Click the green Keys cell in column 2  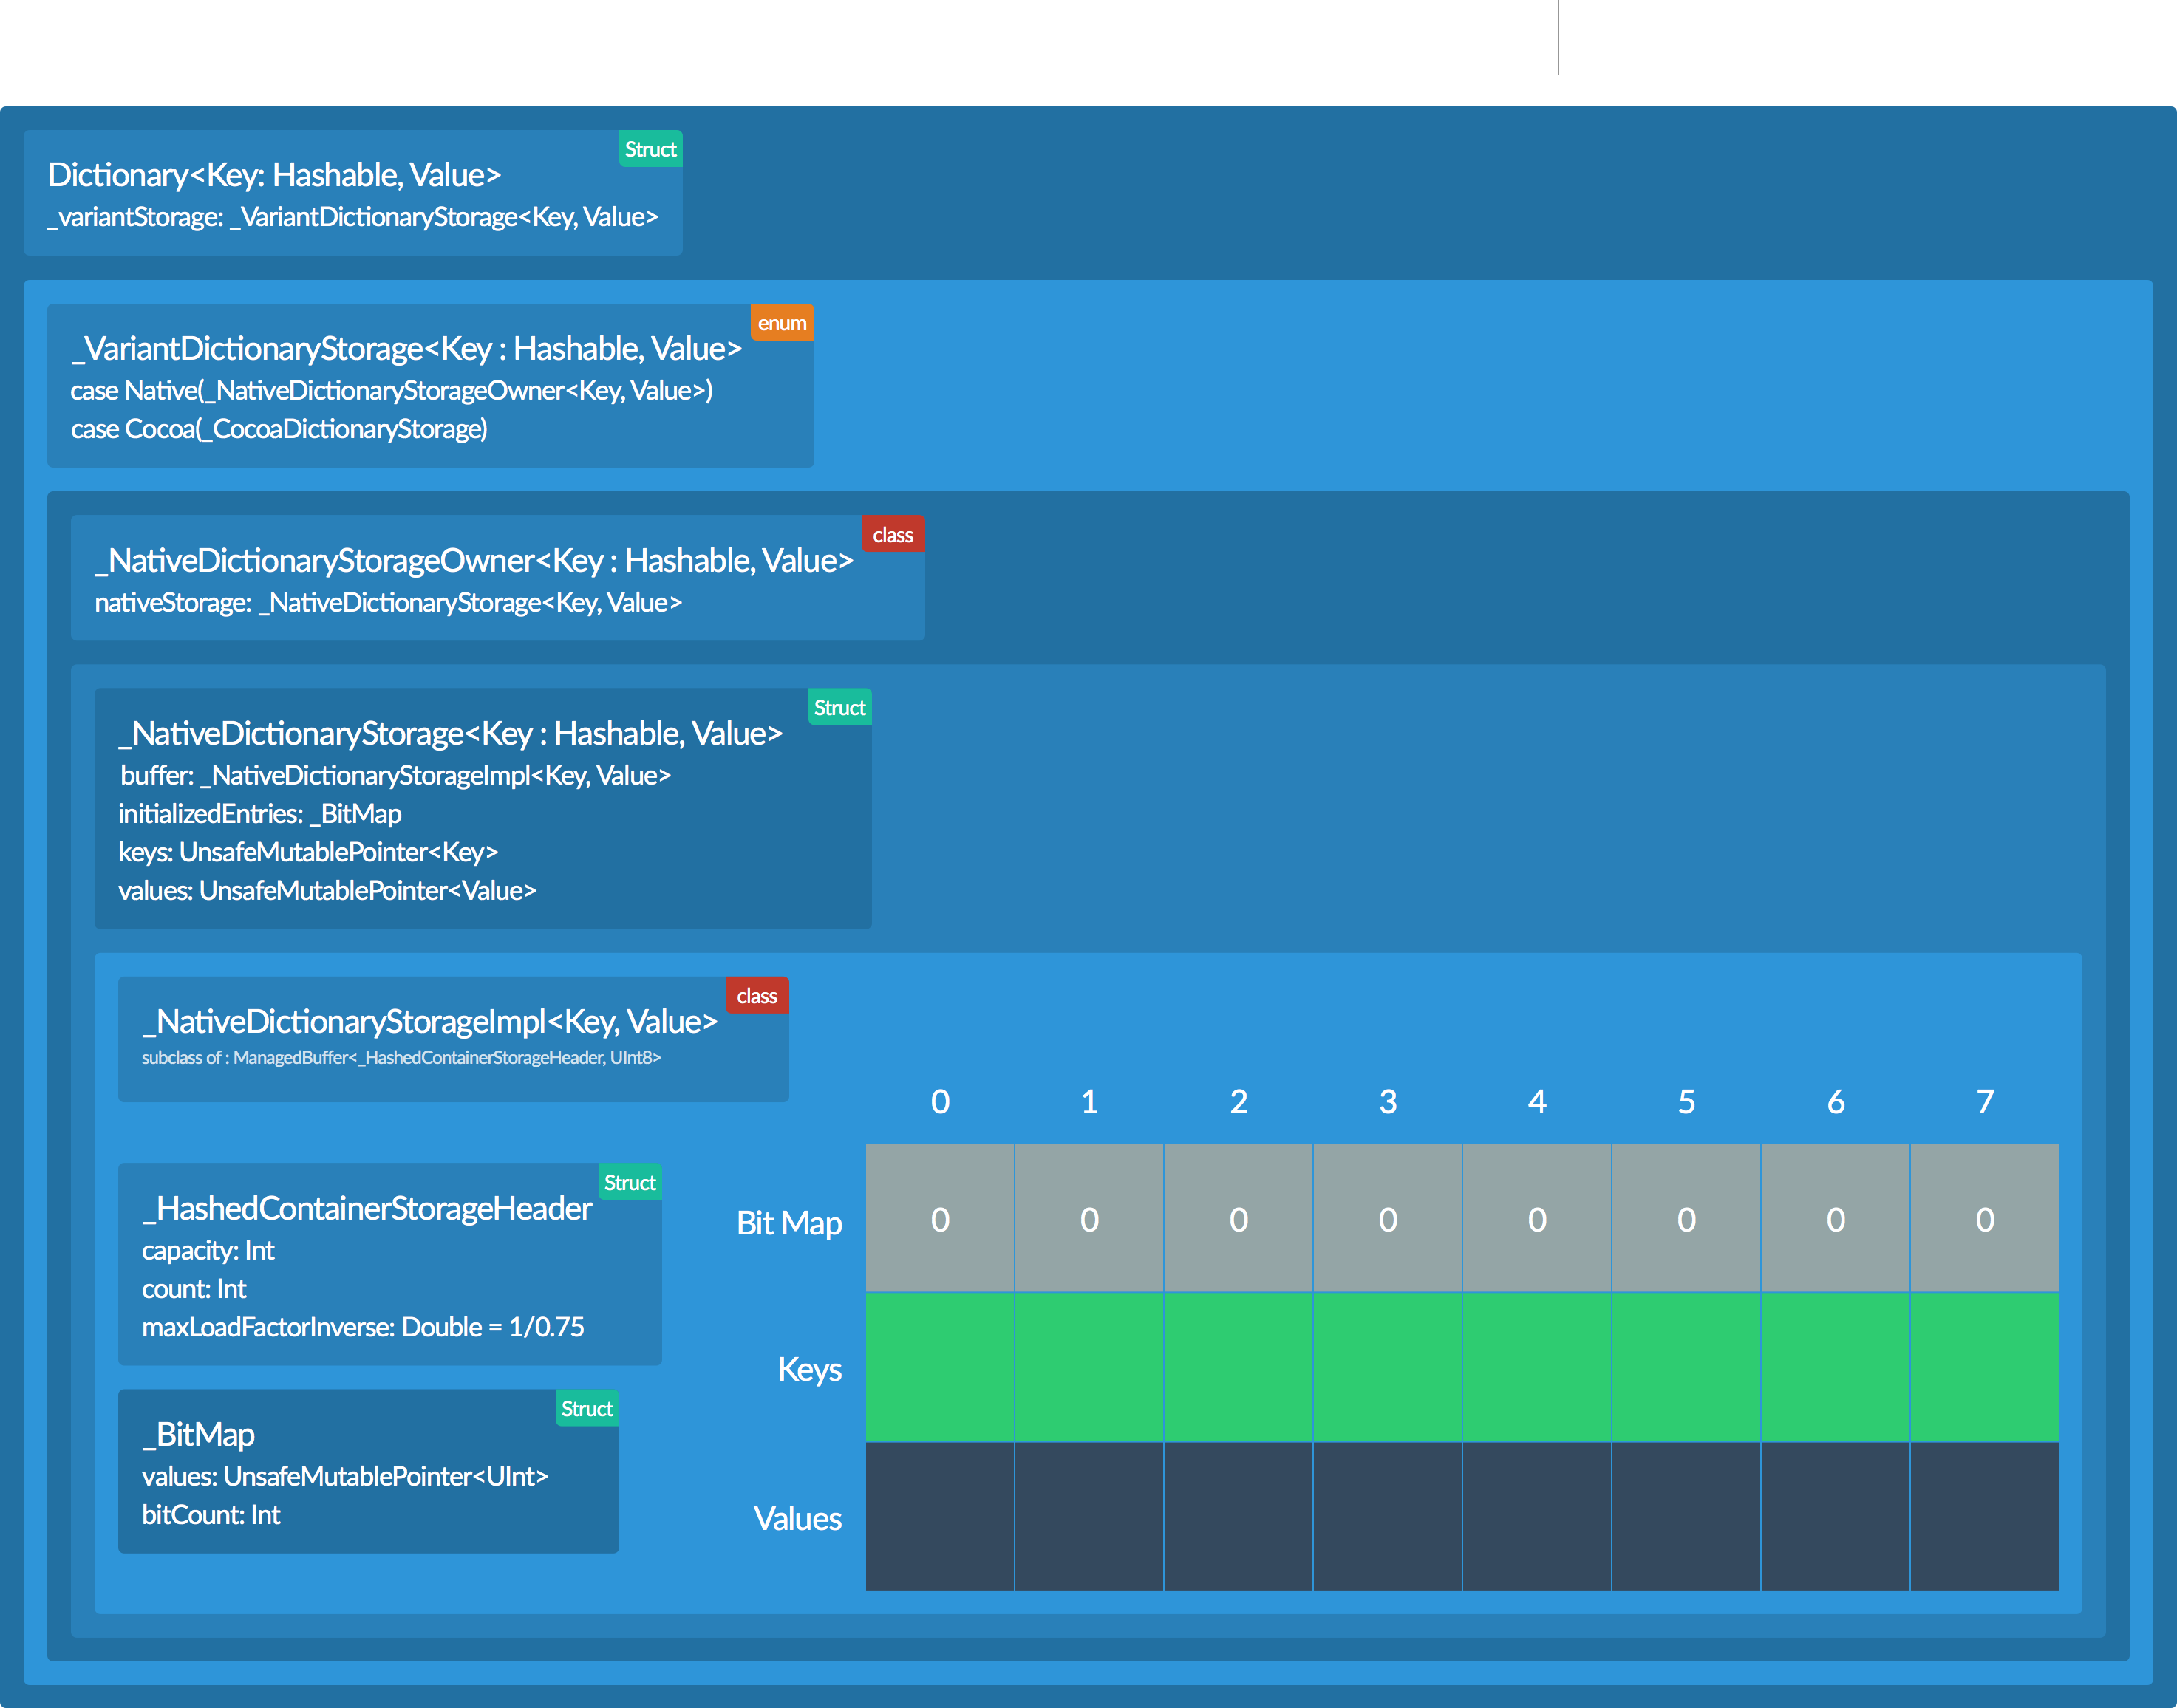(x=1238, y=1367)
